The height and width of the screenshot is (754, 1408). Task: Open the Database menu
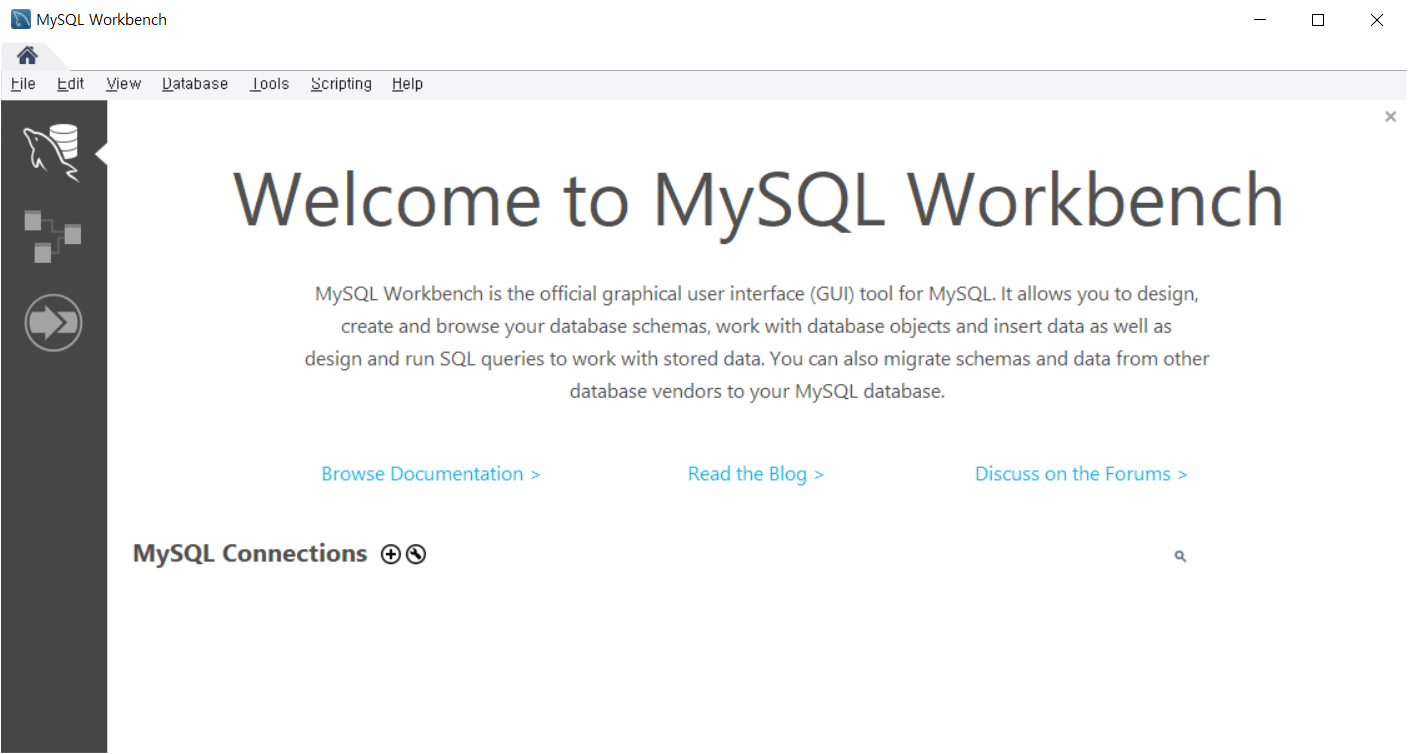tap(195, 84)
